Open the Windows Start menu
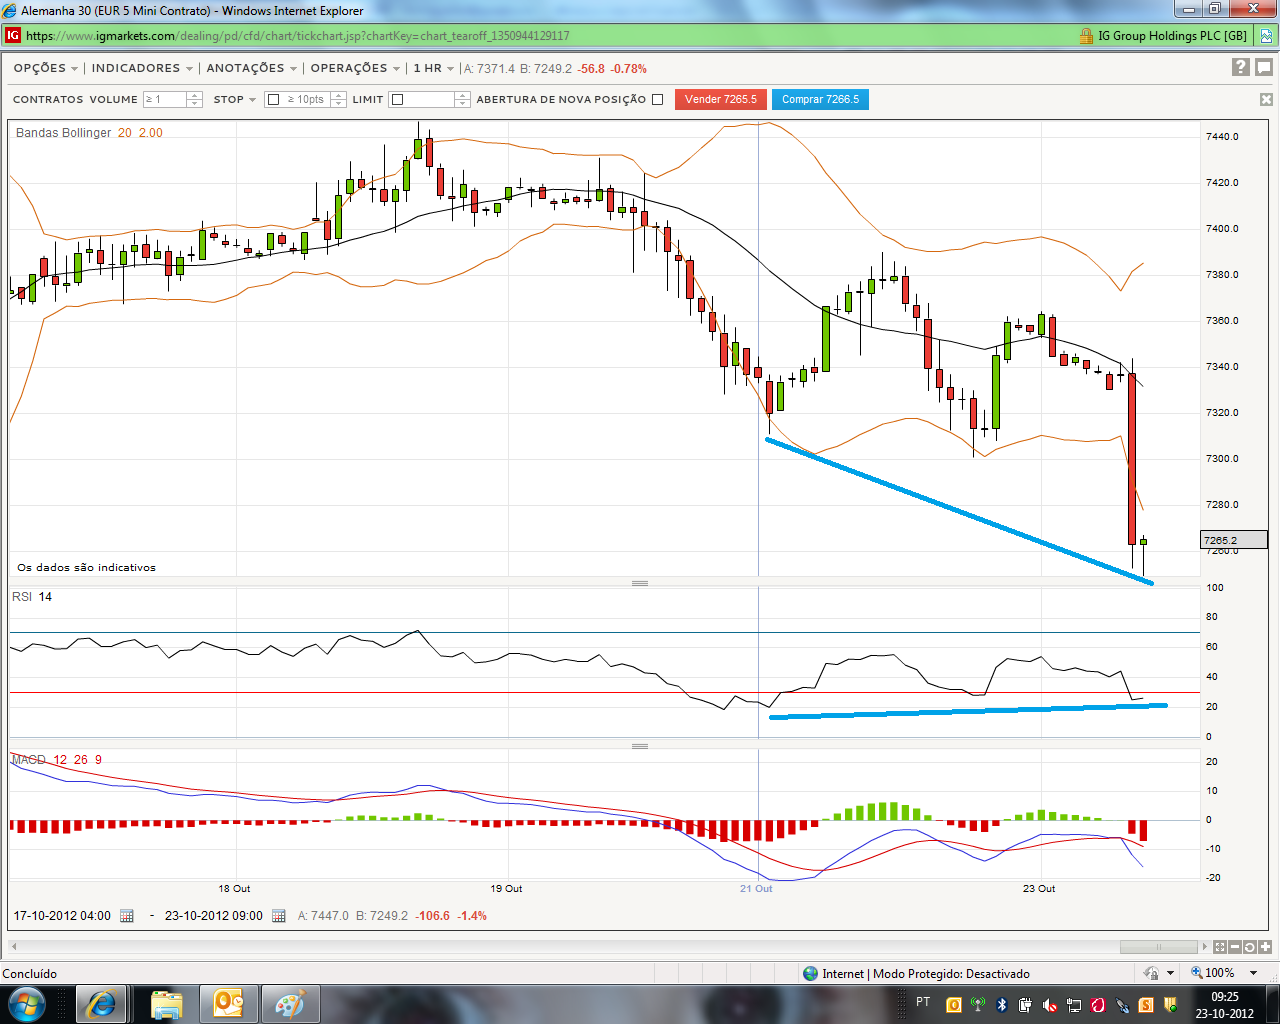This screenshot has height=1024, width=1280. [x=26, y=1003]
